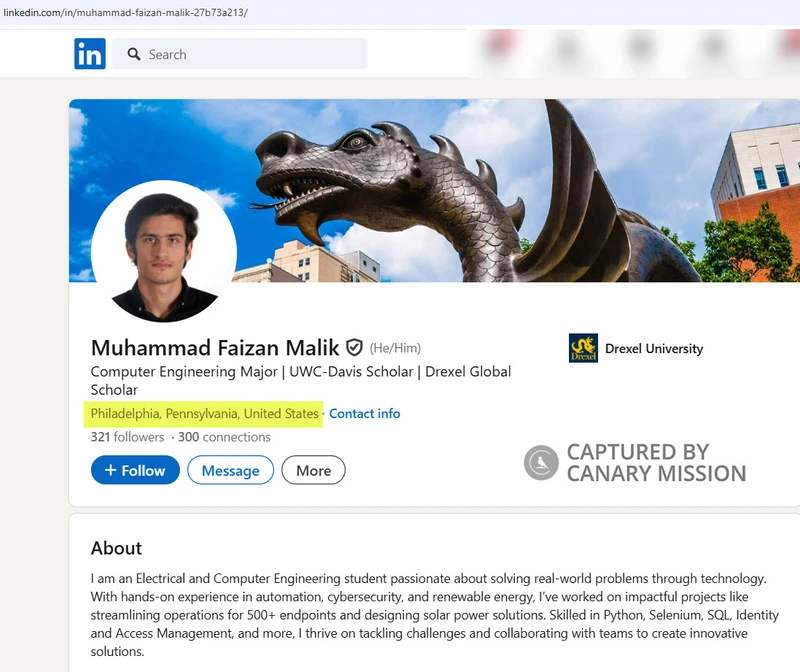Click the About section heading
The height and width of the screenshot is (672, 800).
[x=116, y=548]
